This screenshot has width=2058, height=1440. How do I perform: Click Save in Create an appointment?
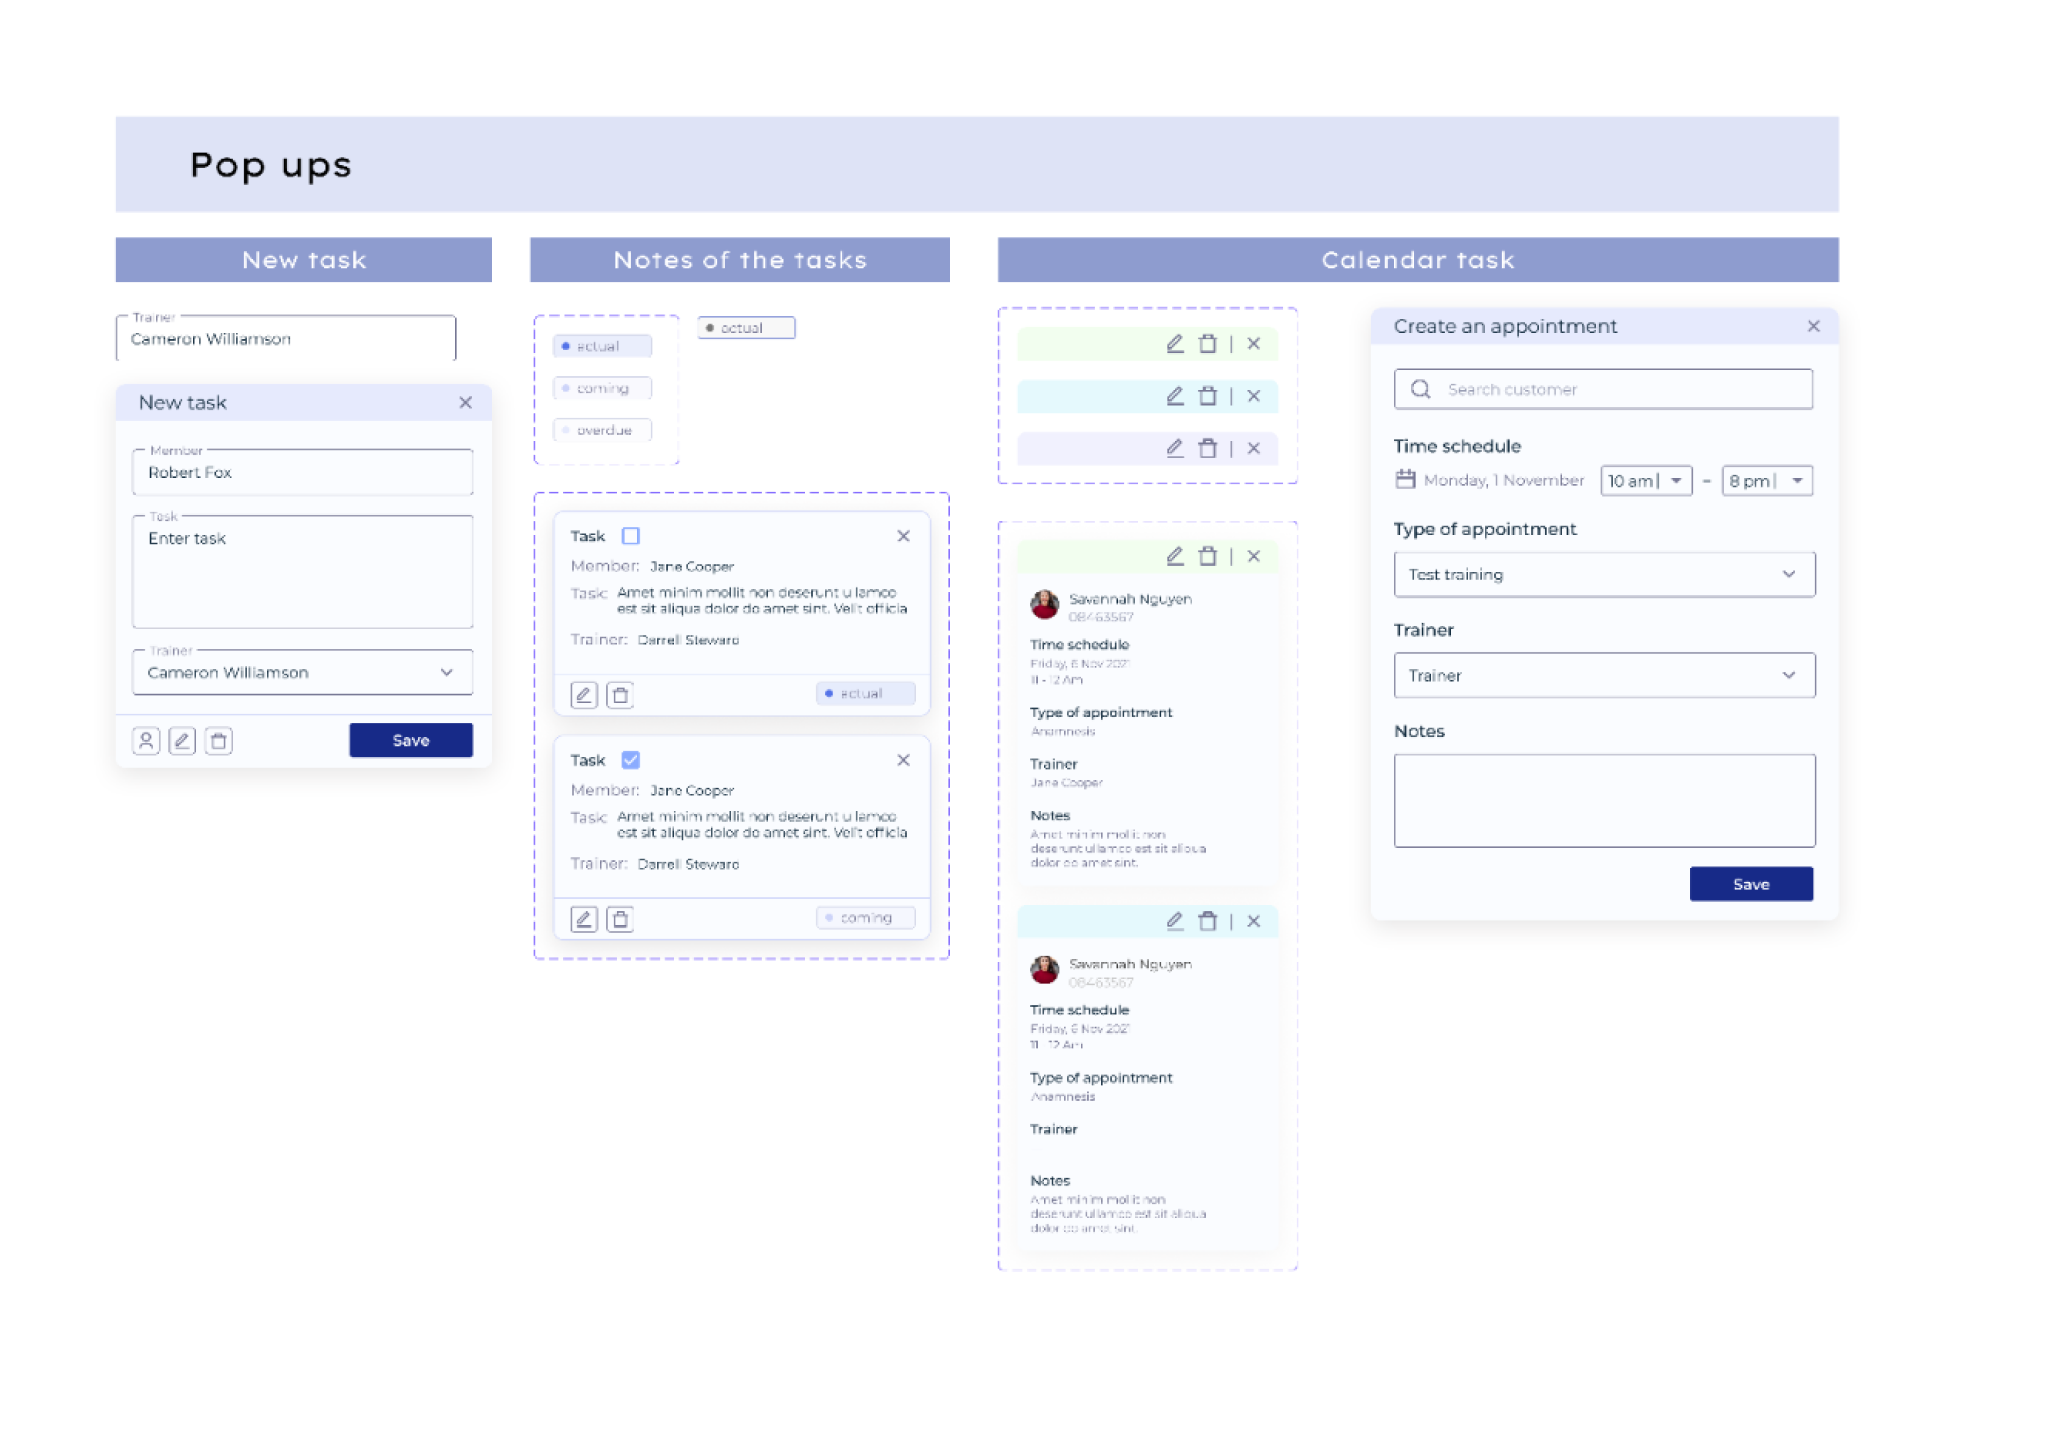[1751, 885]
